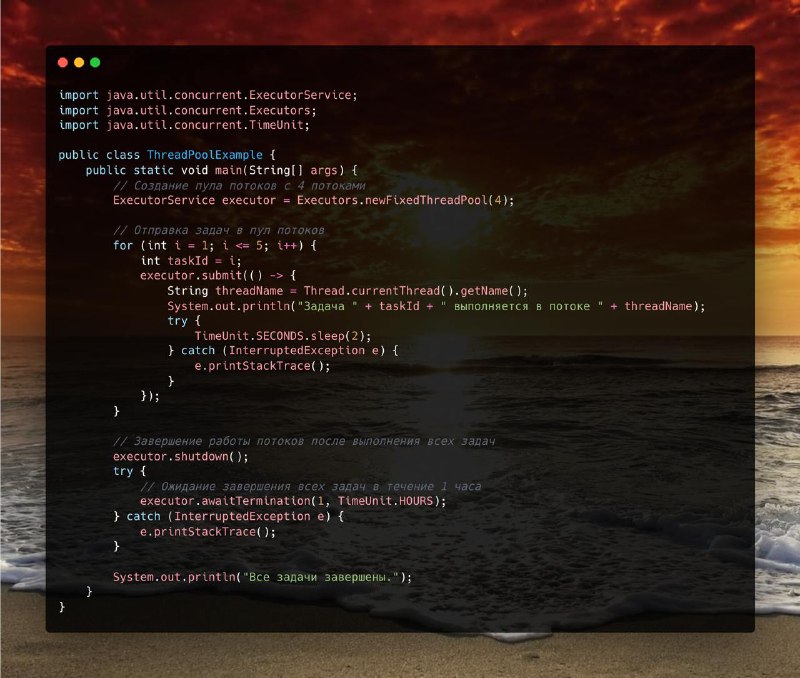800x678 pixels.
Task: Click the text "executor.shutdown();"
Action: [181, 456]
